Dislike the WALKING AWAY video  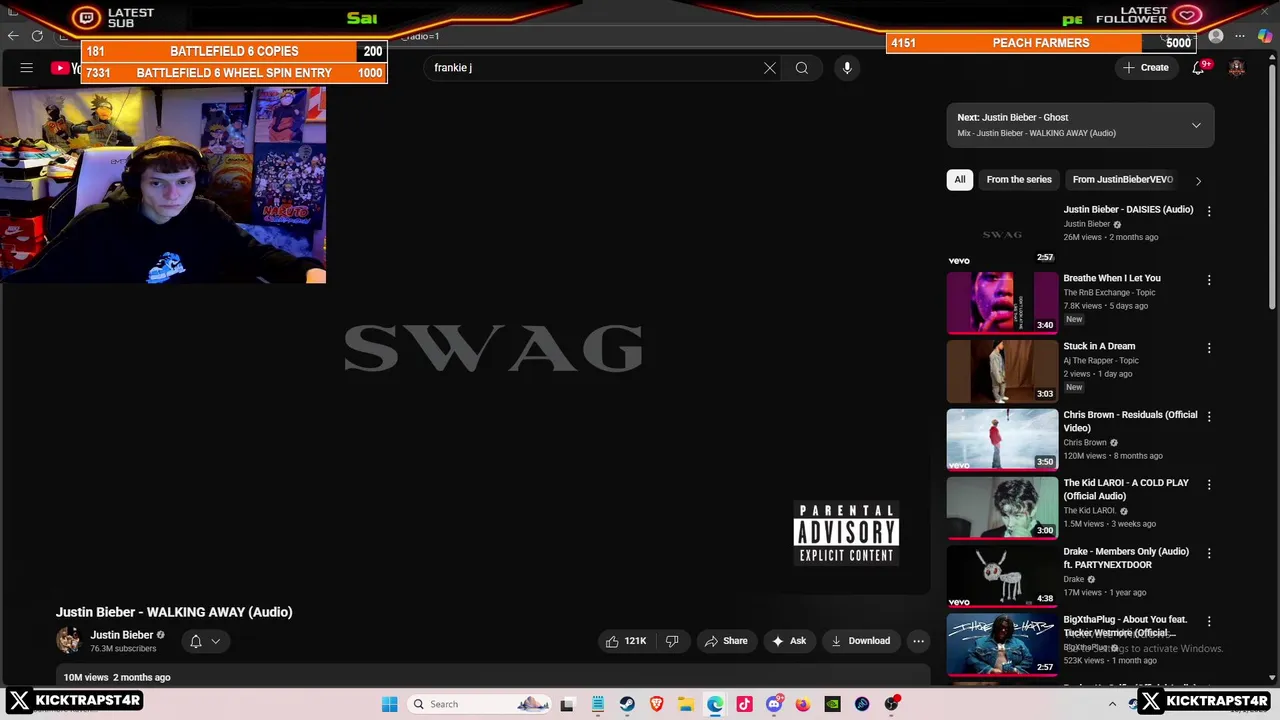coord(672,641)
